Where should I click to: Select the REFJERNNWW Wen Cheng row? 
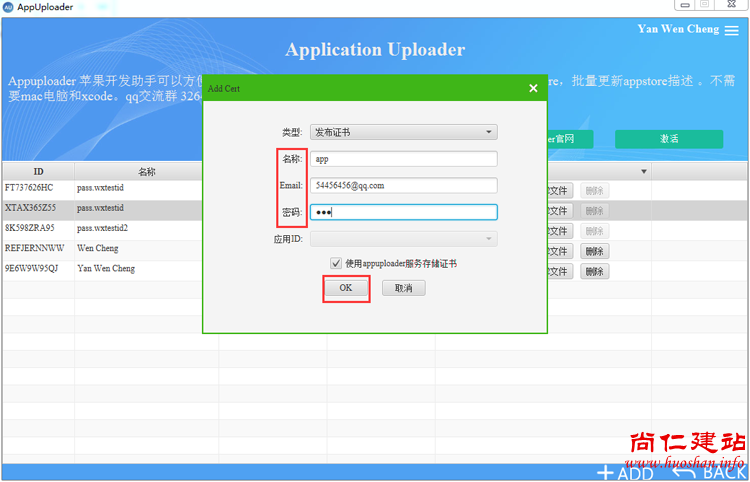click(38, 248)
